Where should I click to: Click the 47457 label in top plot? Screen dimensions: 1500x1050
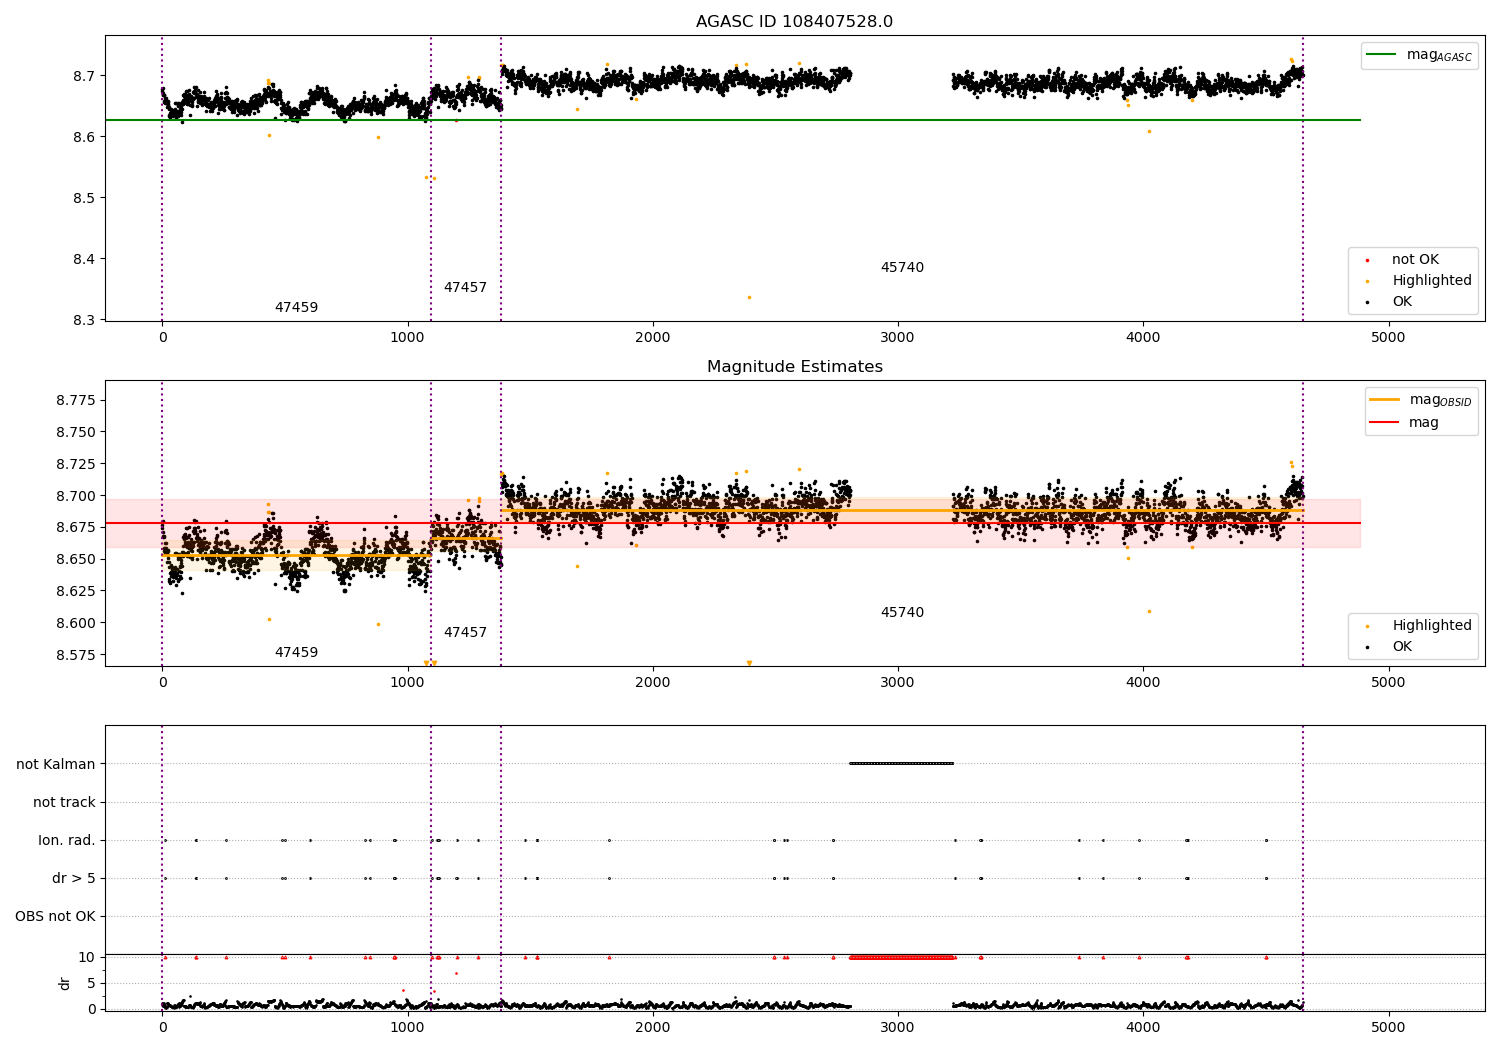(465, 288)
